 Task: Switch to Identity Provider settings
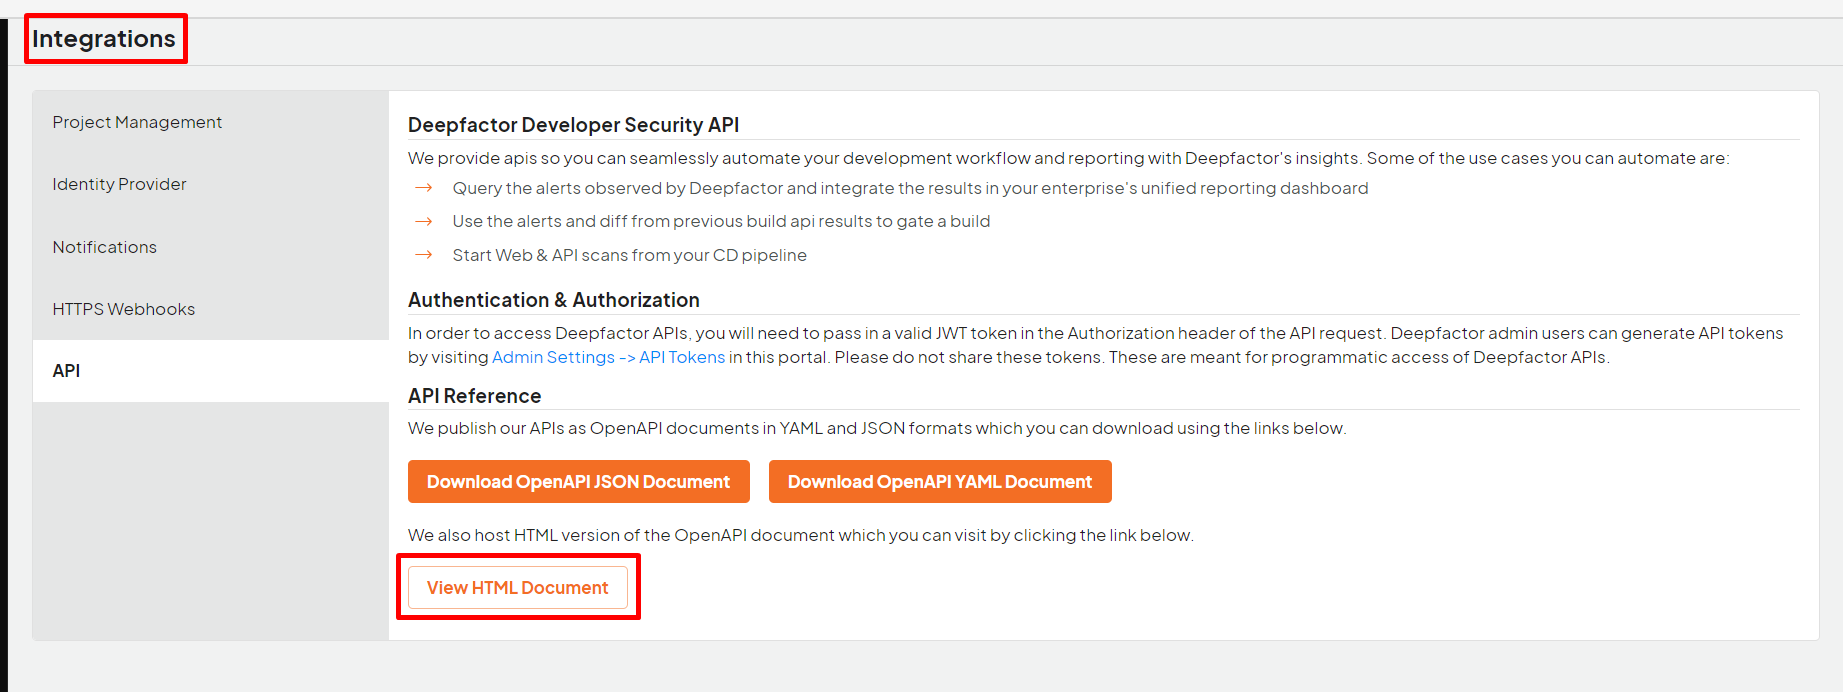point(210,184)
